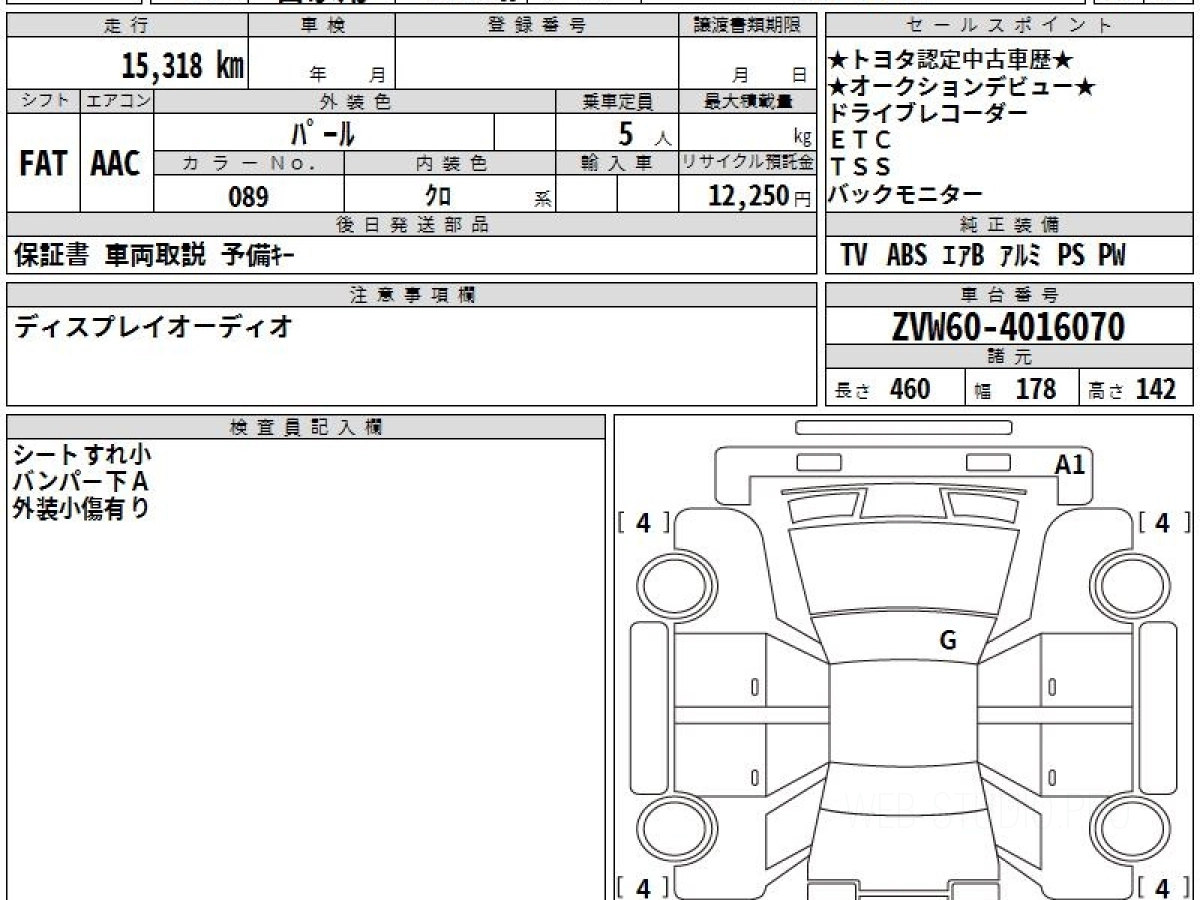Image resolution: width=1200 pixels, height=900 pixels.
Task: Click the G mark on windshield diagram
Action: pos(948,641)
